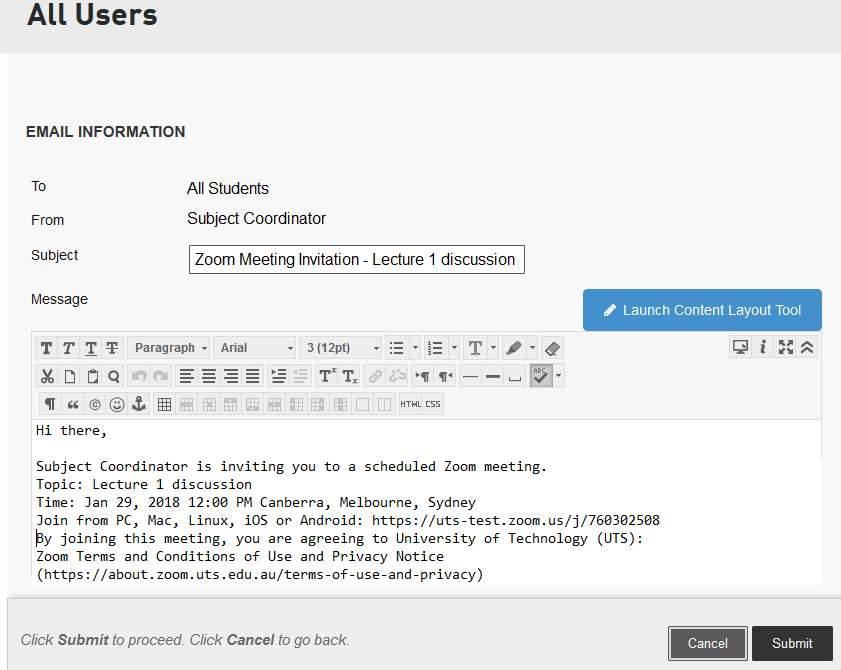
Task: Open the Paragraph format dropdown
Action: (x=168, y=348)
